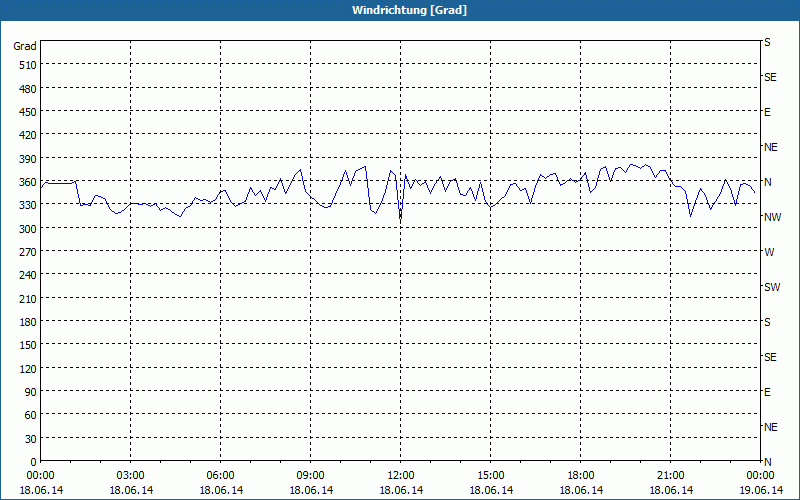Click the 18.06.14 date under 12:00
800x500 pixels.
(401, 490)
